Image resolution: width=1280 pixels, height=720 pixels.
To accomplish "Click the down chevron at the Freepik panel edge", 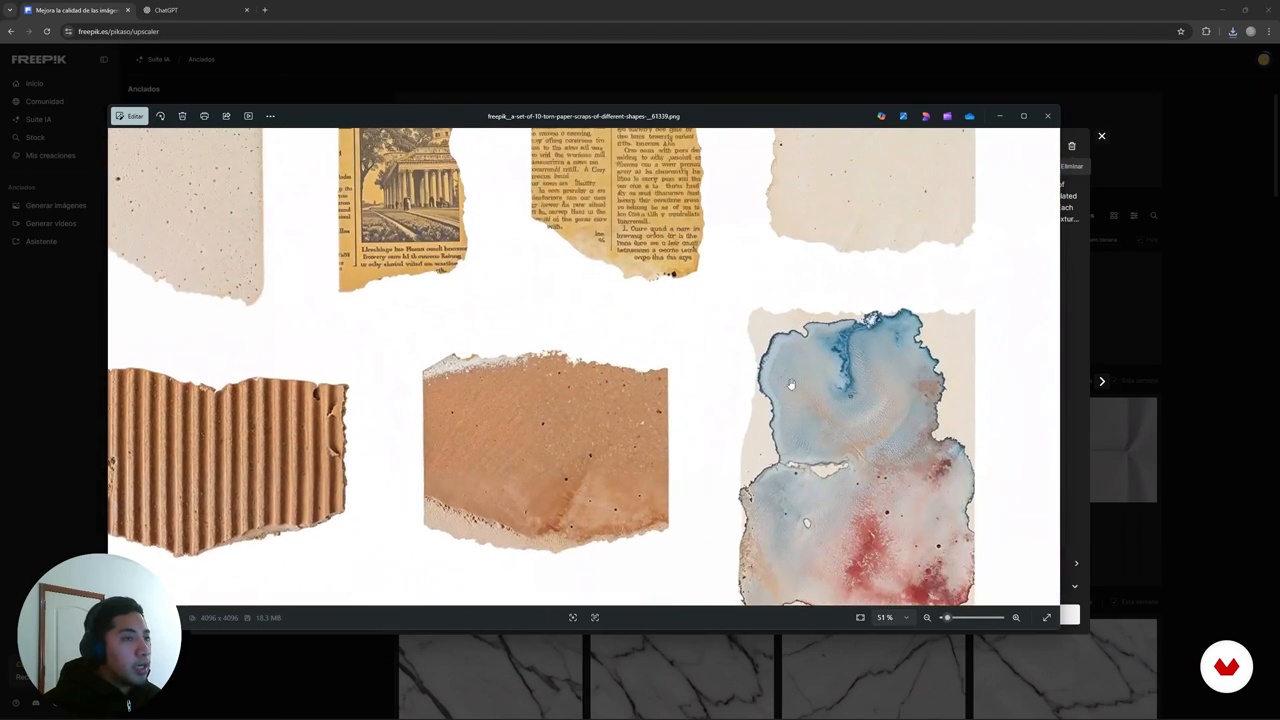I will pyautogui.click(x=1076, y=587).
